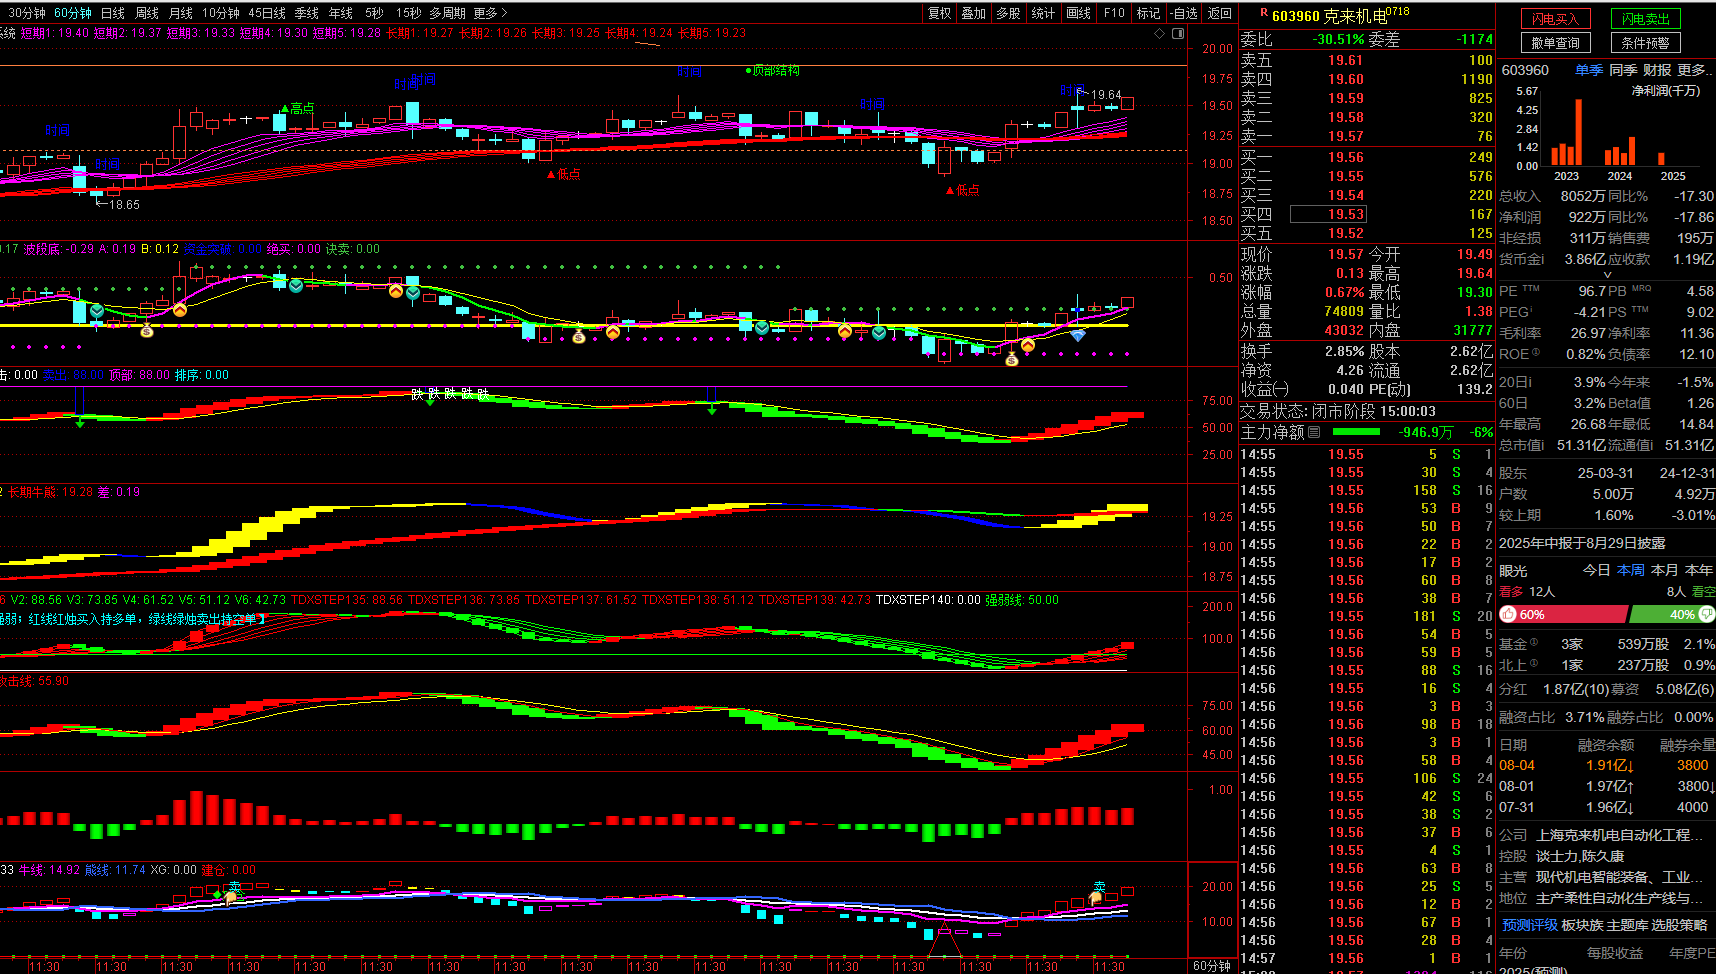Viewport: 1716px width, 974px height.
Task: Click the stock name 603960 克来机电
Action: [1329, 16]
